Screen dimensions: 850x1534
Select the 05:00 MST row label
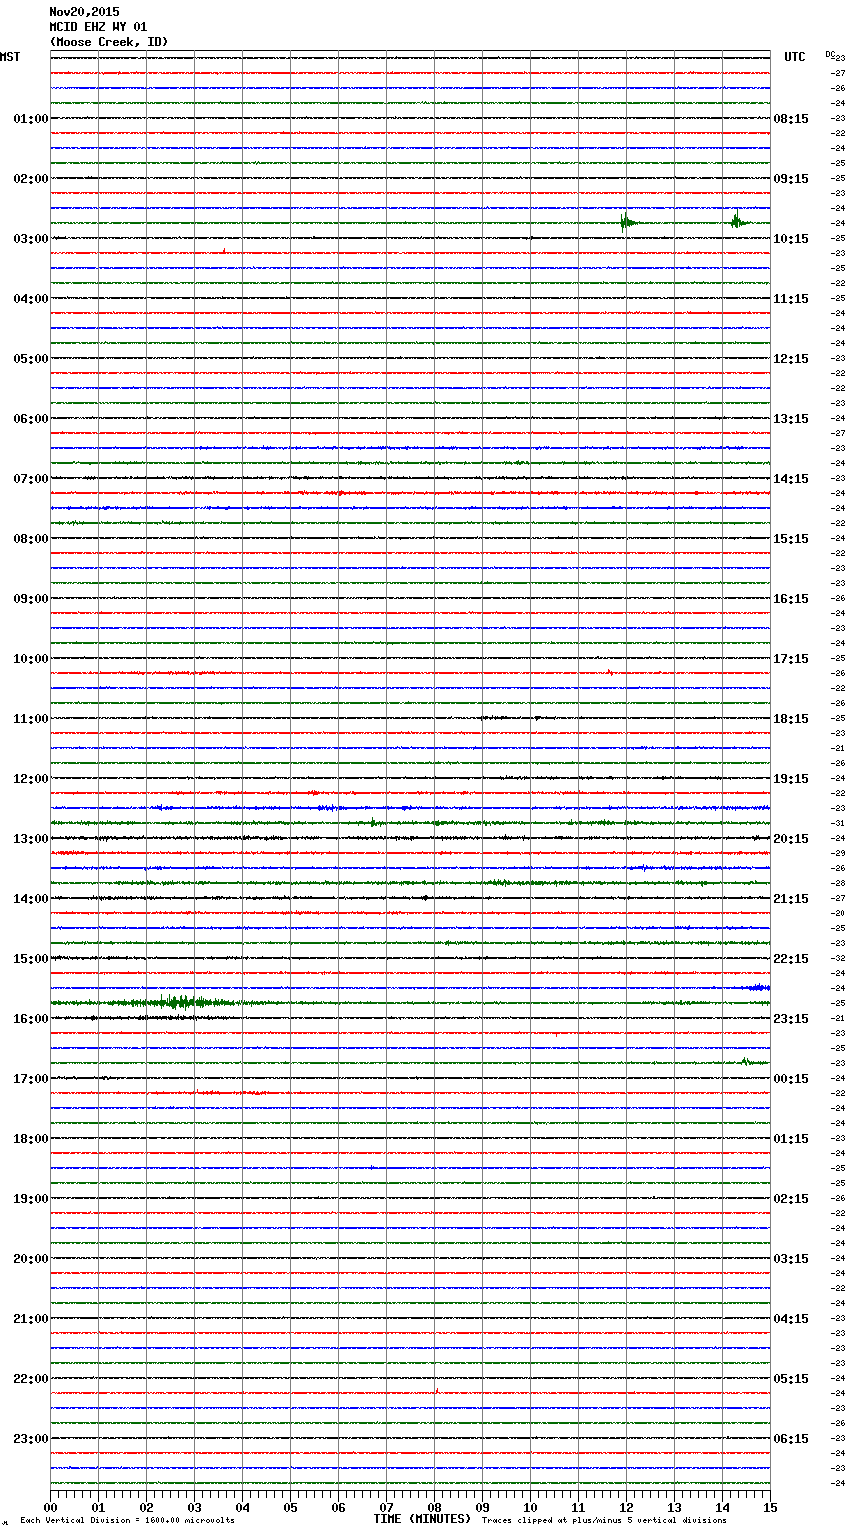(31, 359)
